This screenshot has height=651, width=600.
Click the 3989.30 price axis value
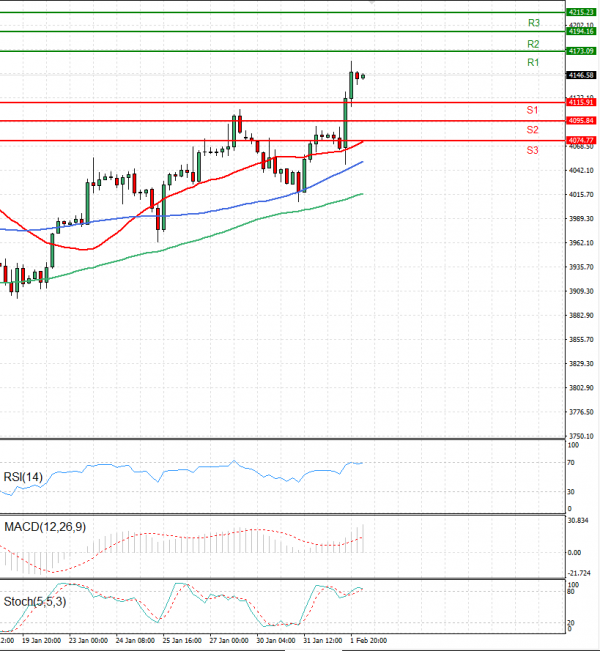[x=581, y=218]
